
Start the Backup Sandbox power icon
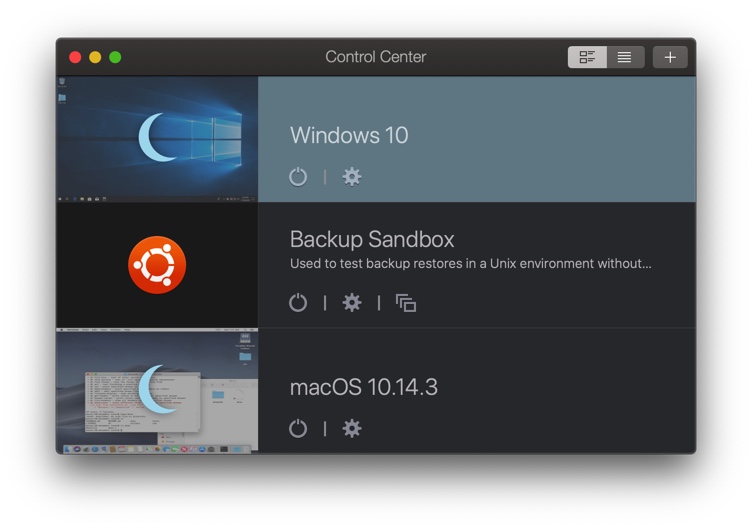tap(298, 303)
